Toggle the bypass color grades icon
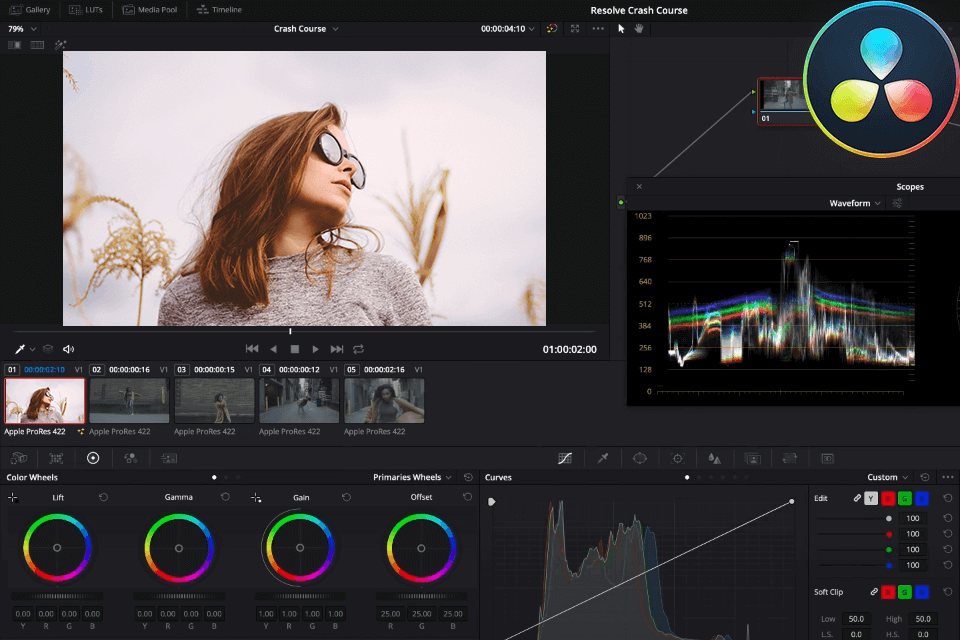Image resolution: width=960 pixels, height=640 pixels. [552, 29]
